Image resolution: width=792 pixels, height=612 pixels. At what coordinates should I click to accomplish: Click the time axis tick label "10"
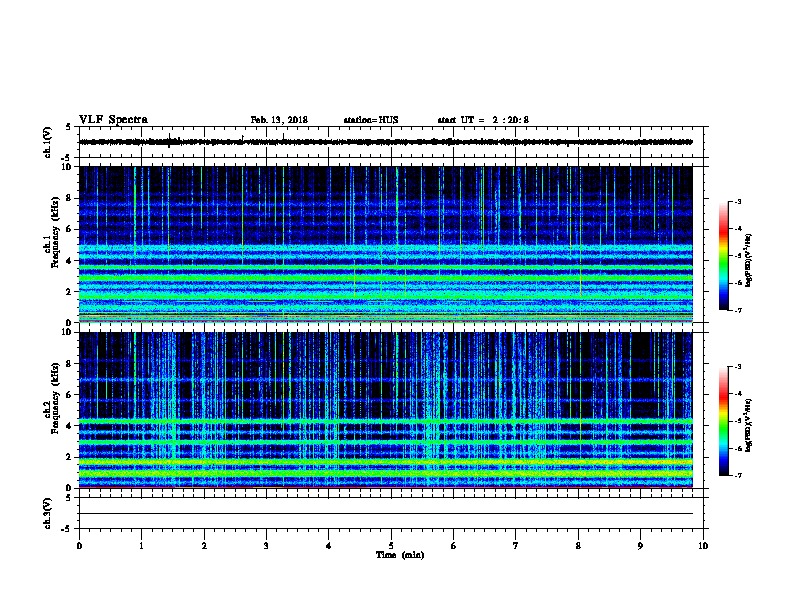703,546
